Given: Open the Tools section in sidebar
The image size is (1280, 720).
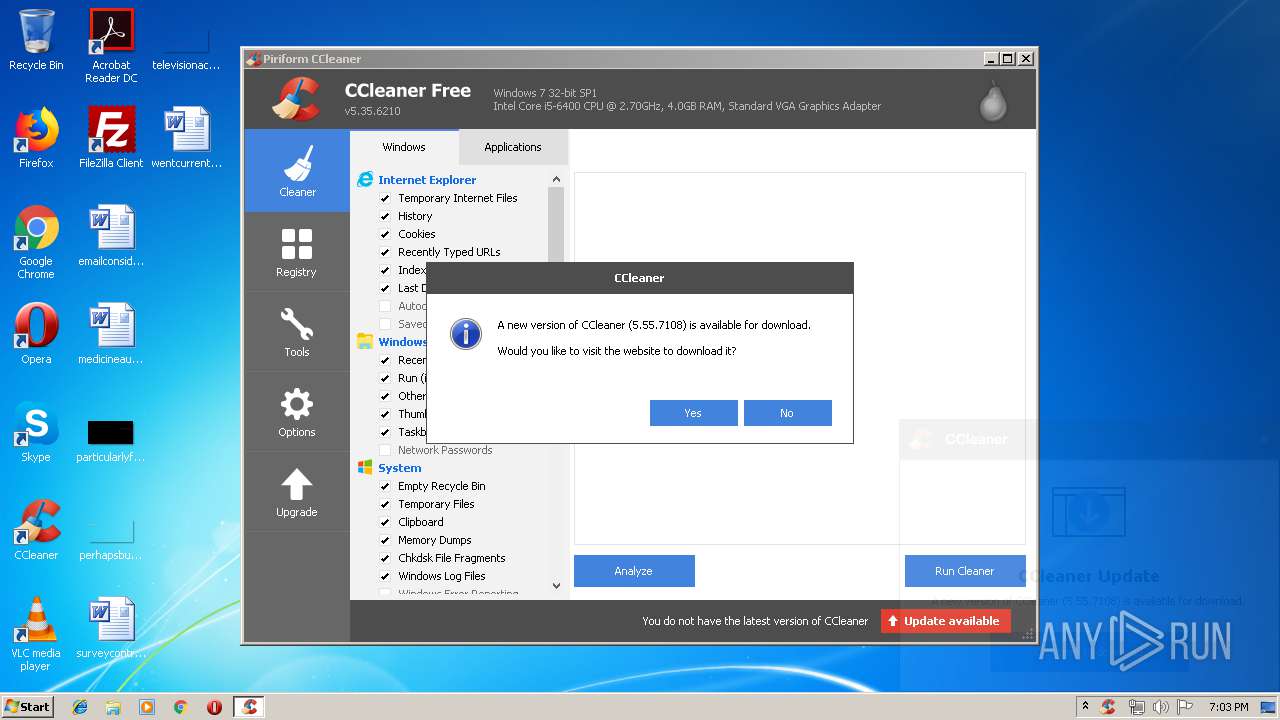Looking at the screenshot, I should tap(297, 331).
